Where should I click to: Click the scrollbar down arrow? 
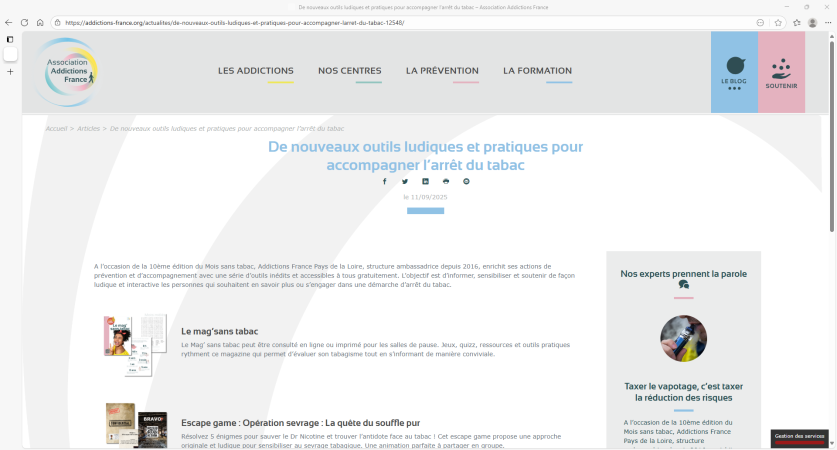[832, 444]
